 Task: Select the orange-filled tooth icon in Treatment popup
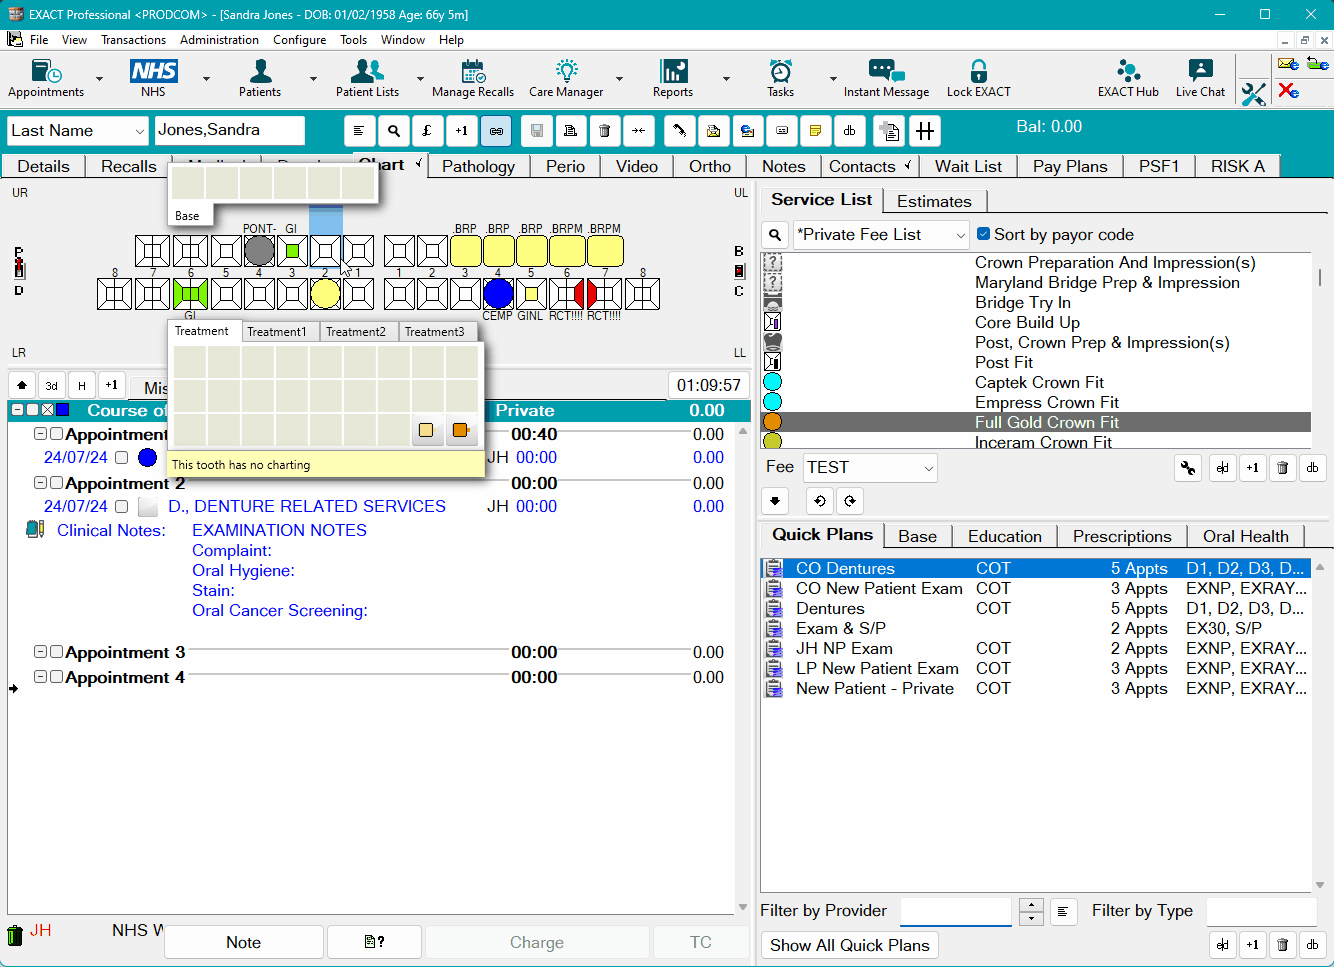click(460, 430)
